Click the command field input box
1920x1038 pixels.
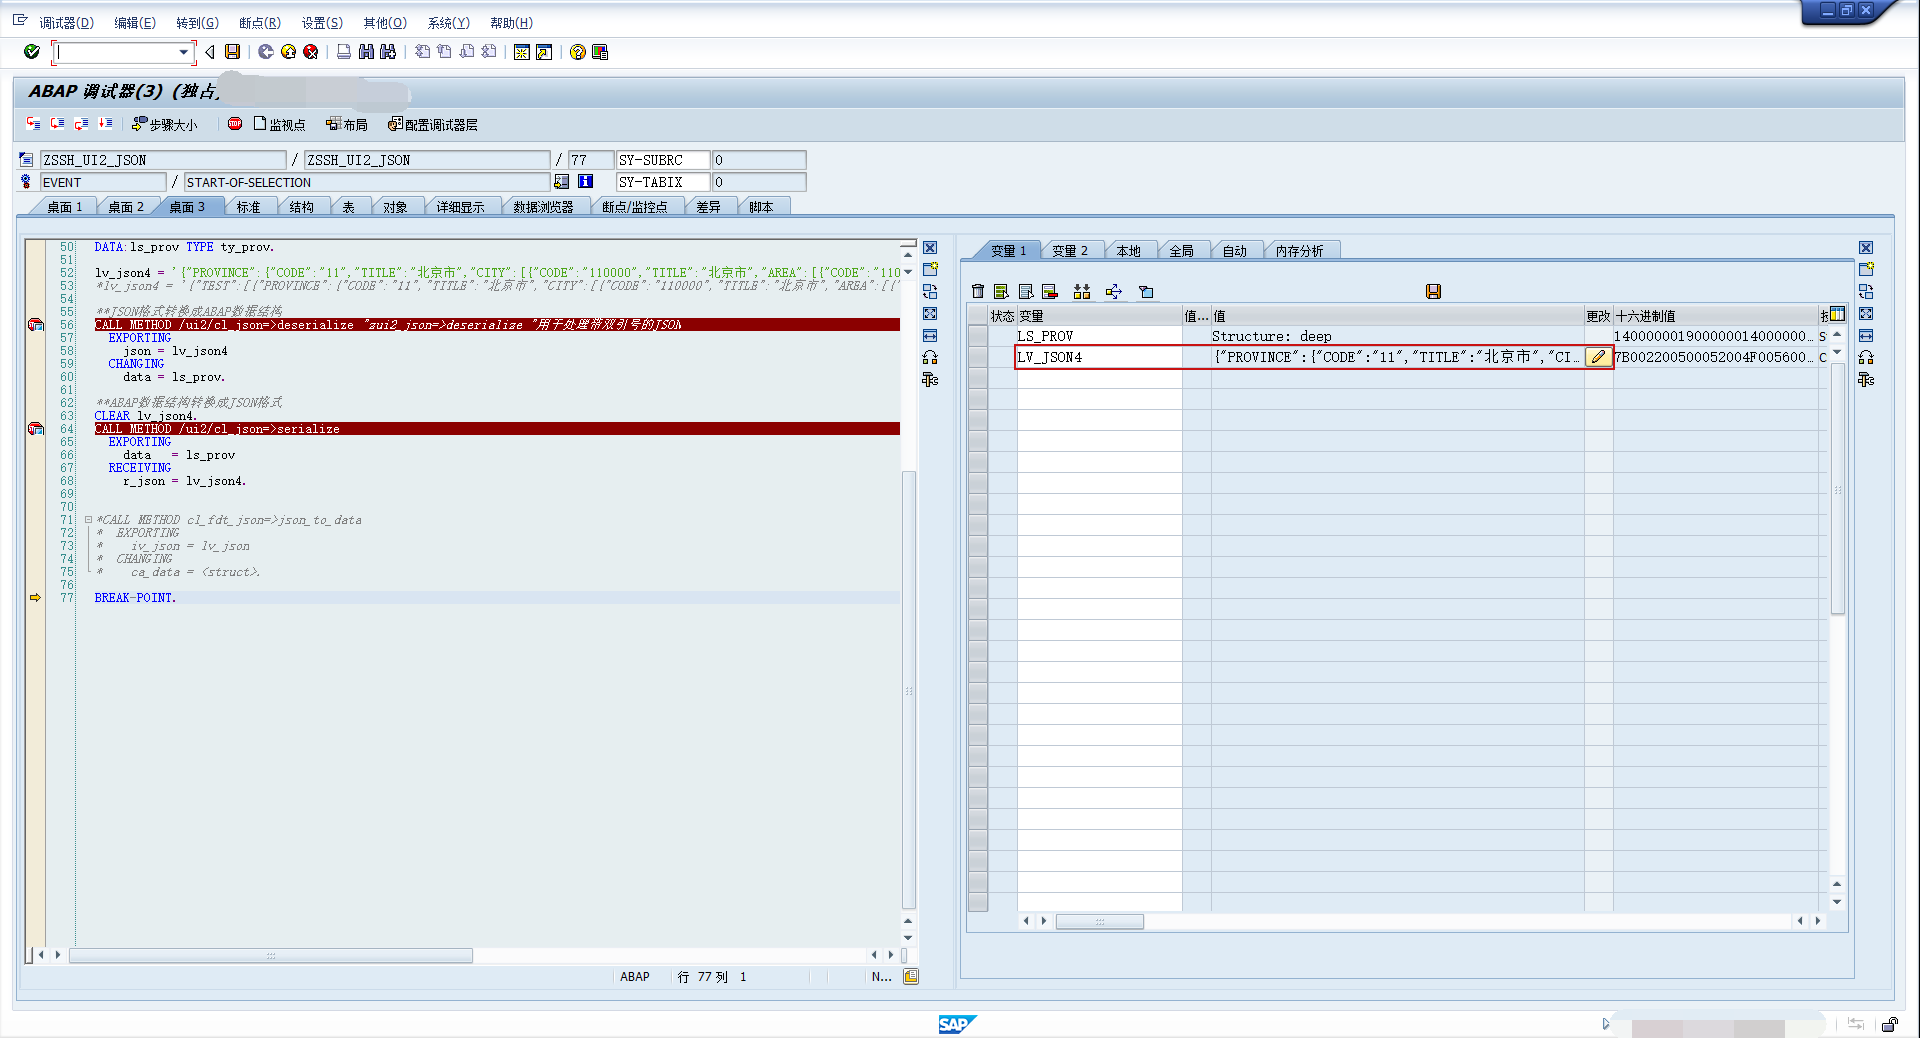tap(116, 52)
